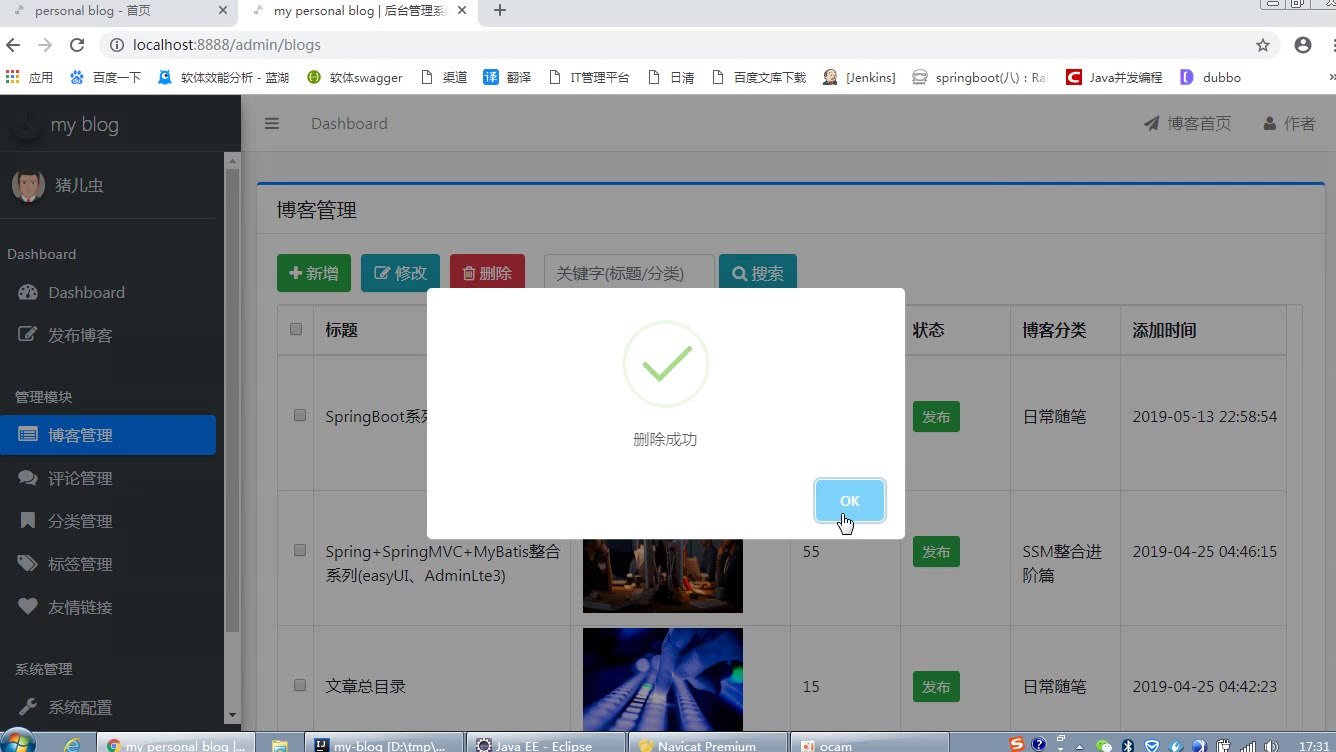This screenshot has width=1336, height=752.
Task: Click the 修改 edit button
Action: coord(400,273)
